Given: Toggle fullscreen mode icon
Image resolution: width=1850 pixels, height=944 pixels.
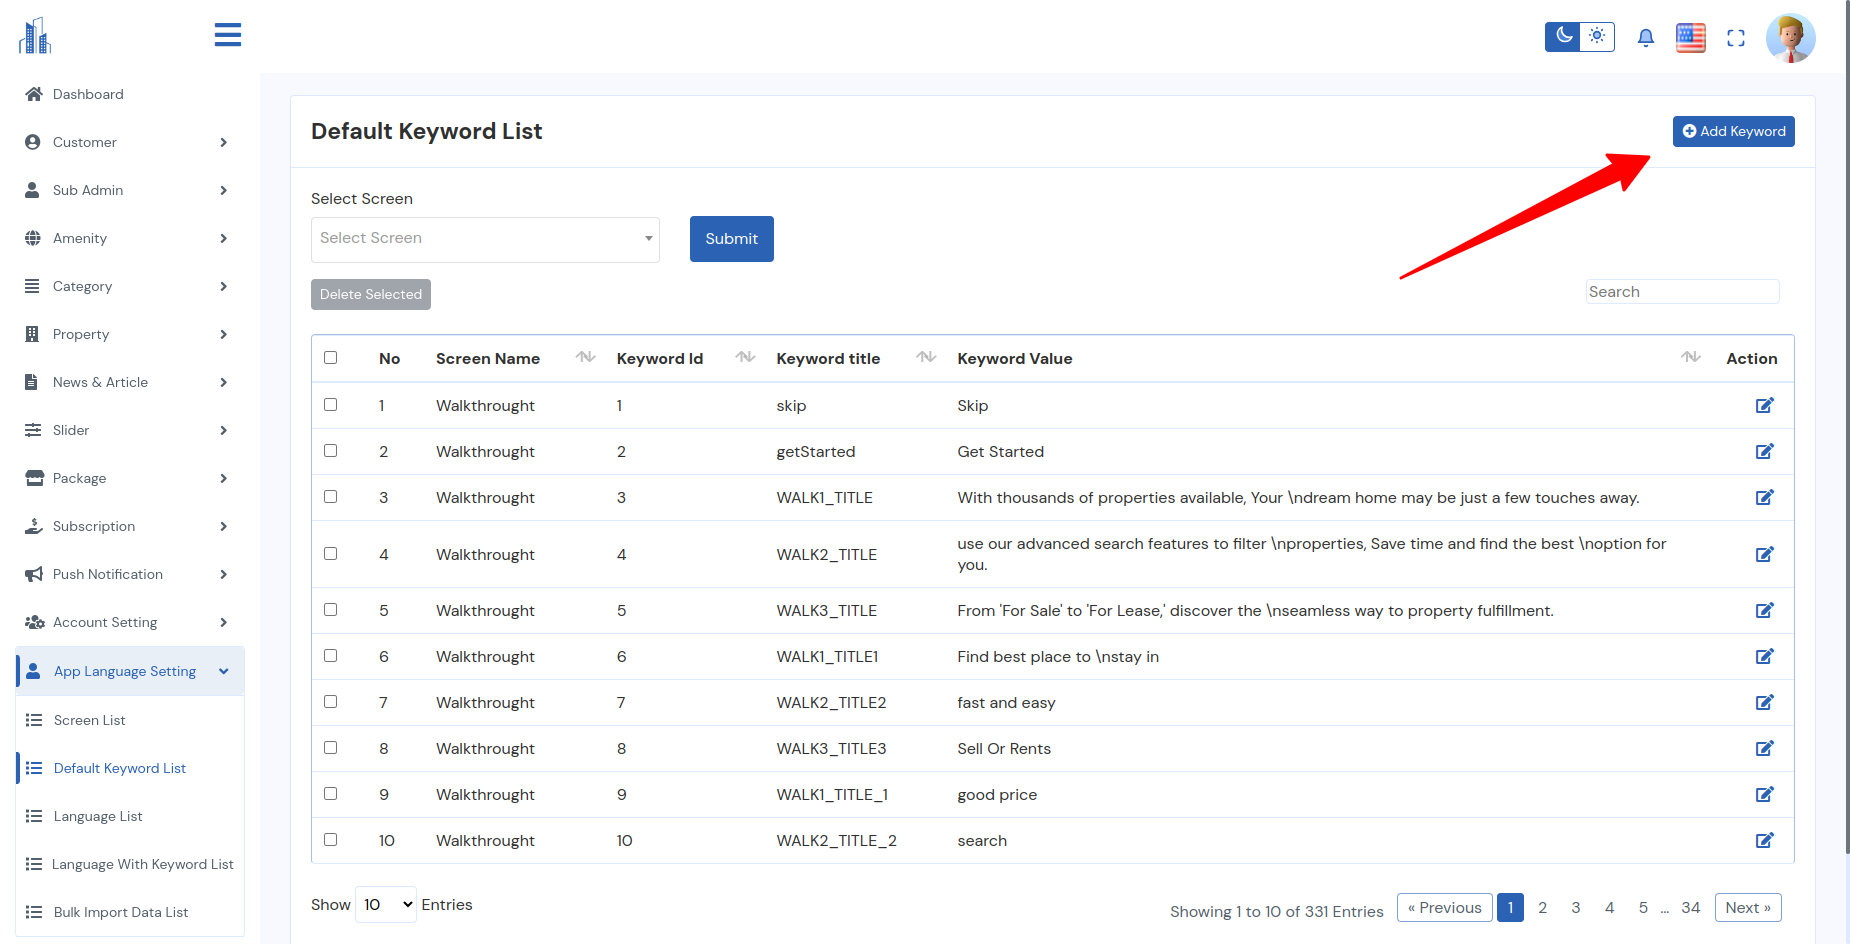Looking at the screenshot, I should coord(1736,38).
